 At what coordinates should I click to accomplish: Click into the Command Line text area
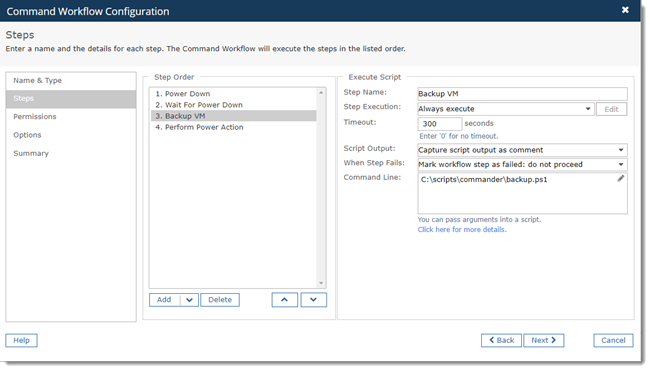(x=522, y=193)
